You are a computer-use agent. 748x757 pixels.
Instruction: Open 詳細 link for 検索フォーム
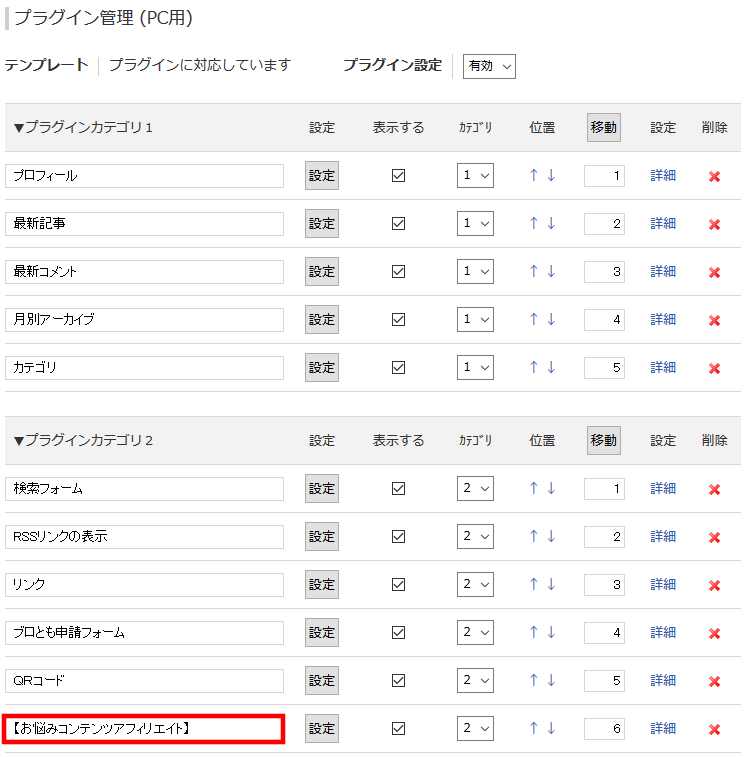tap(663, 488)
